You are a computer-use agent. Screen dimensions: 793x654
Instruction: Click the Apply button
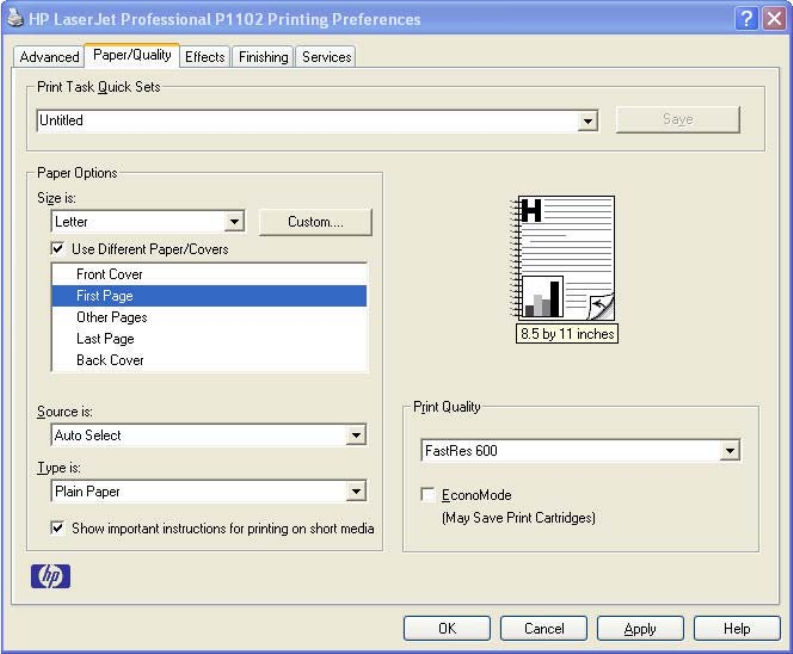tap(640, 628)
